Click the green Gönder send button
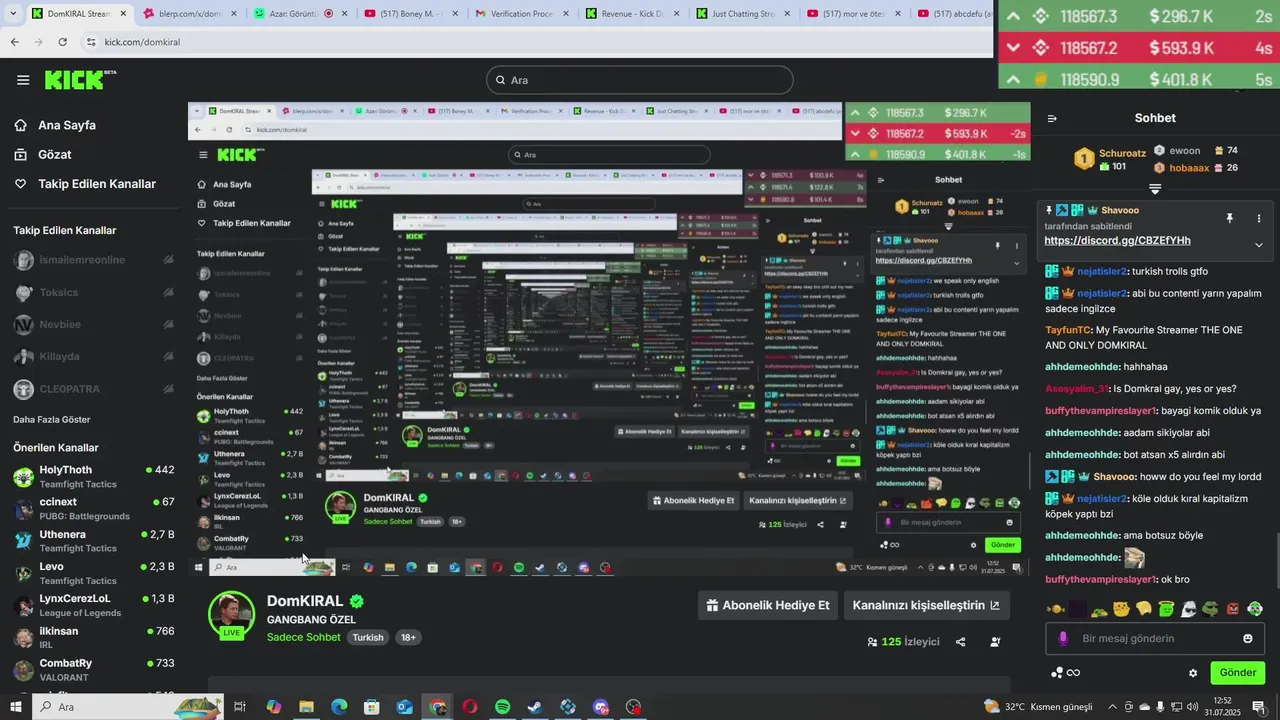The width and height of the screenshot is (1280, 720). click(1237, 673)
